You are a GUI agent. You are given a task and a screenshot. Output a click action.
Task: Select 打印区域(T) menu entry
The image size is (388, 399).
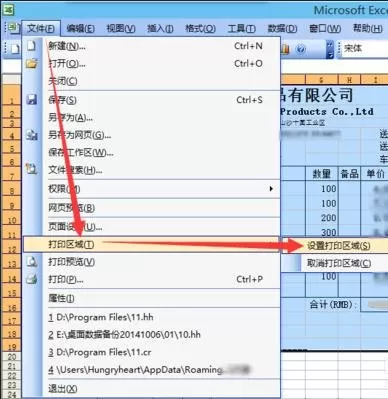tap(151, 244)
